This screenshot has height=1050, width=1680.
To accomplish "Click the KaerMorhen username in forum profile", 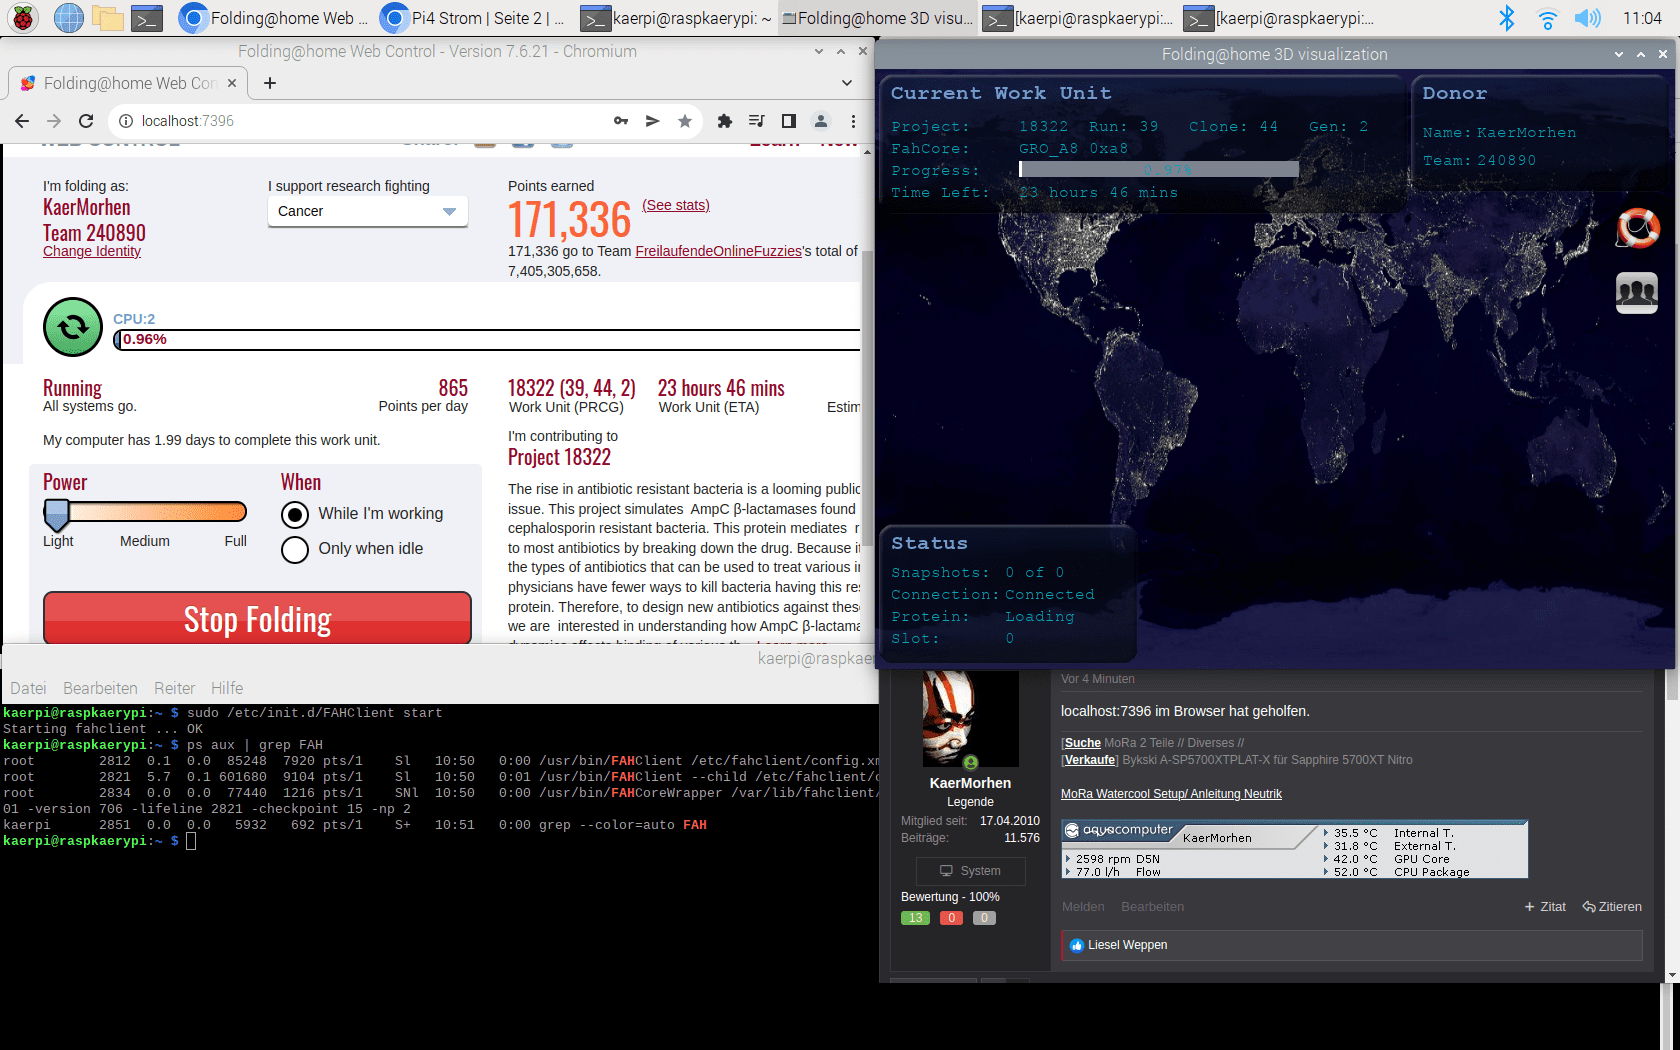I will point(970,783).
